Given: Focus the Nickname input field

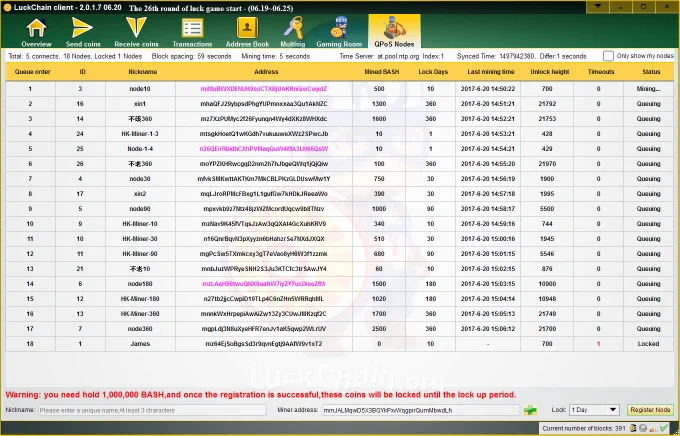Looking at the screenshot, I should (152, 410).
